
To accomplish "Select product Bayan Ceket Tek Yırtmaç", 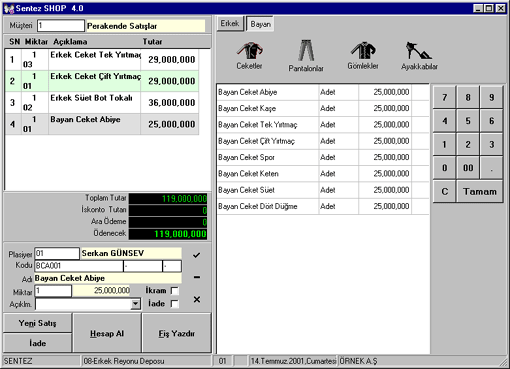I will click(323, 125).
